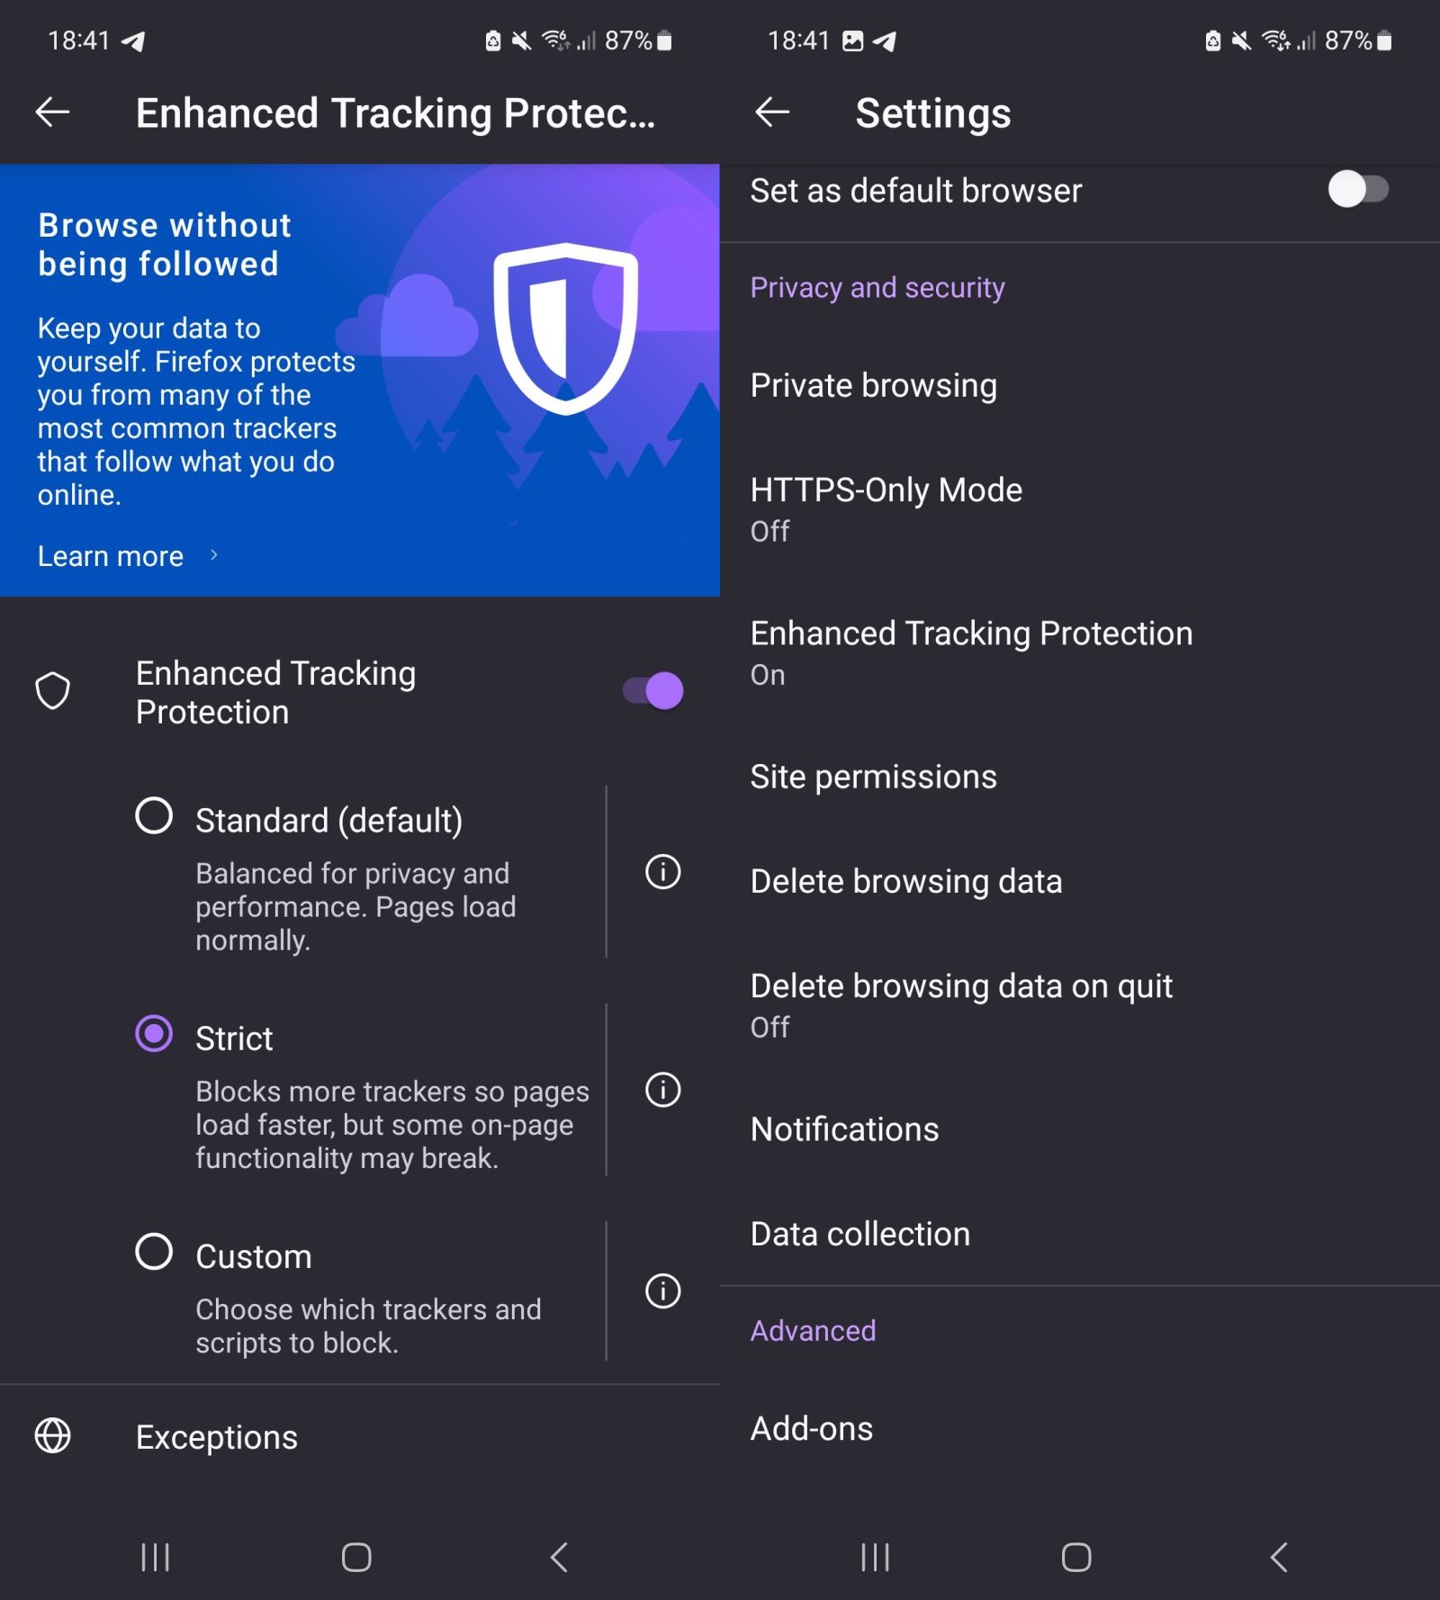The width and height of the screenshot is (1440, 1600).
Task: Tap the Recents button in the navigation bar
Action: 155,1556
